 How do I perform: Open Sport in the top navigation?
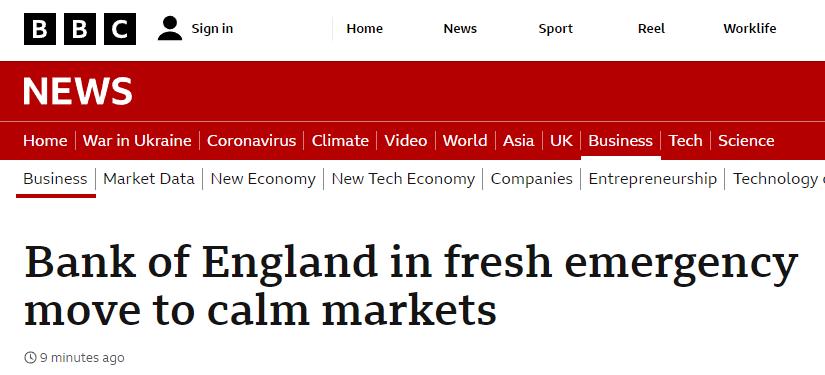[556, 28]
